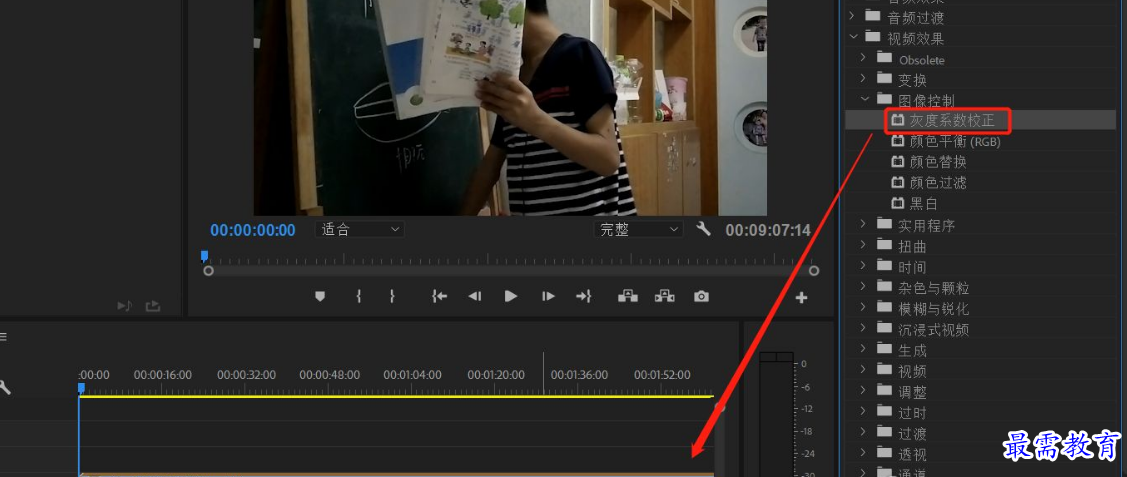Open the 适合 zoom level dropdown
The height and width of the screenshot is (477, 1127).
359,230
